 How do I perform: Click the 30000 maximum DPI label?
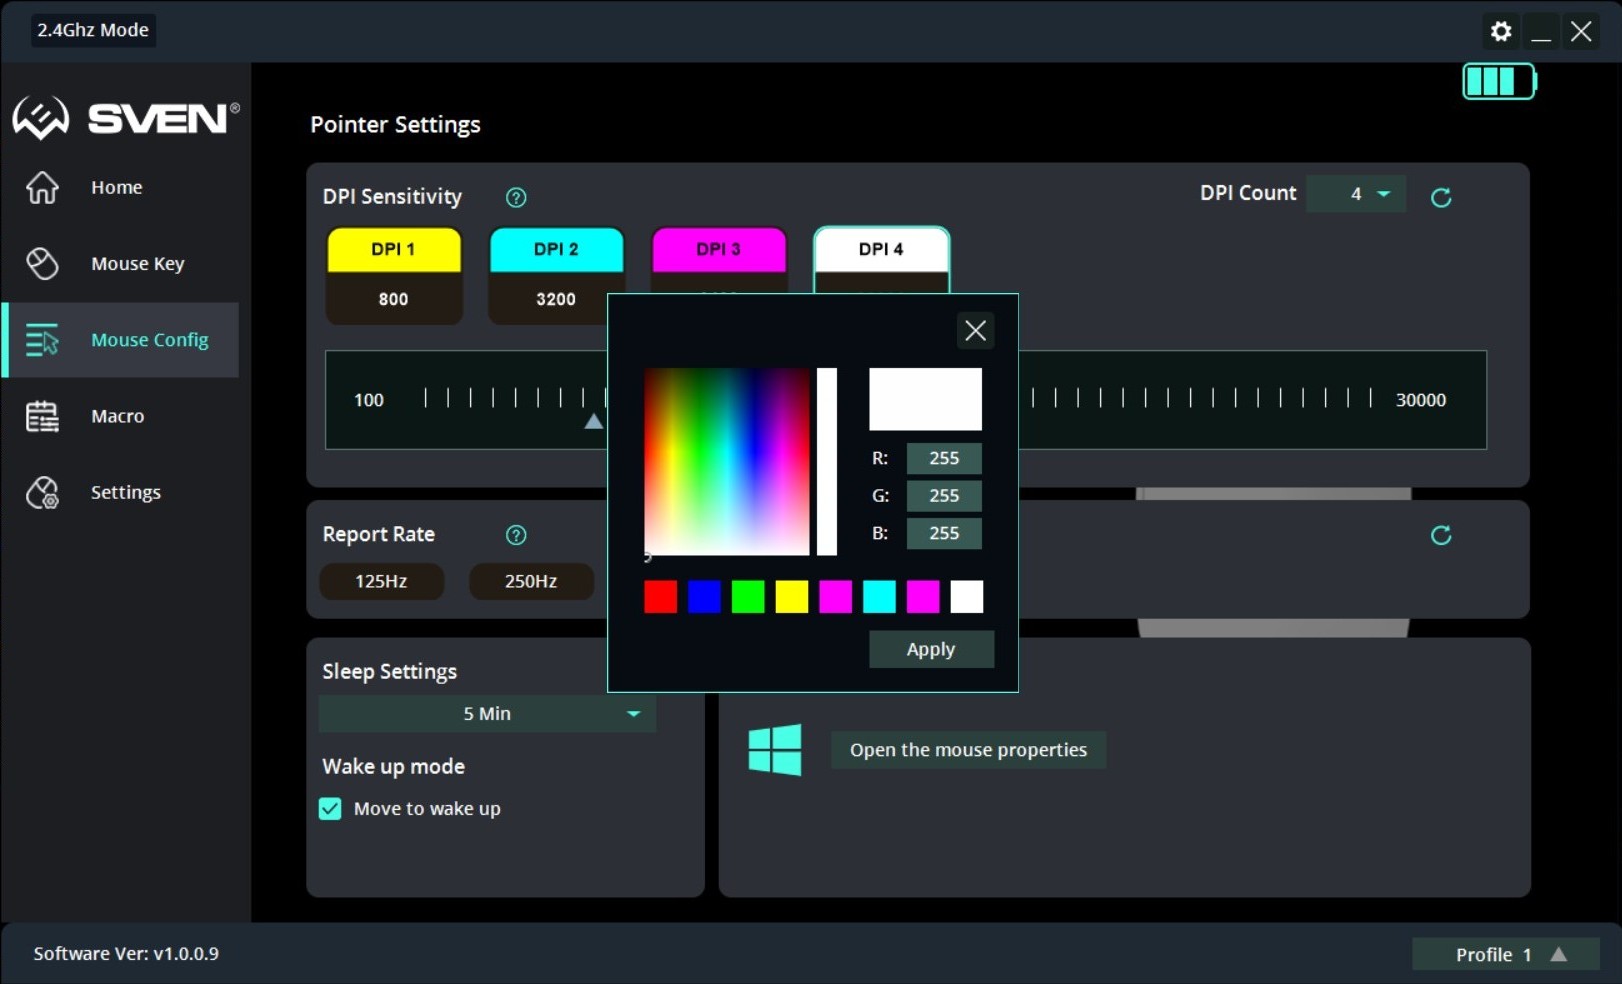point(1421,400)
